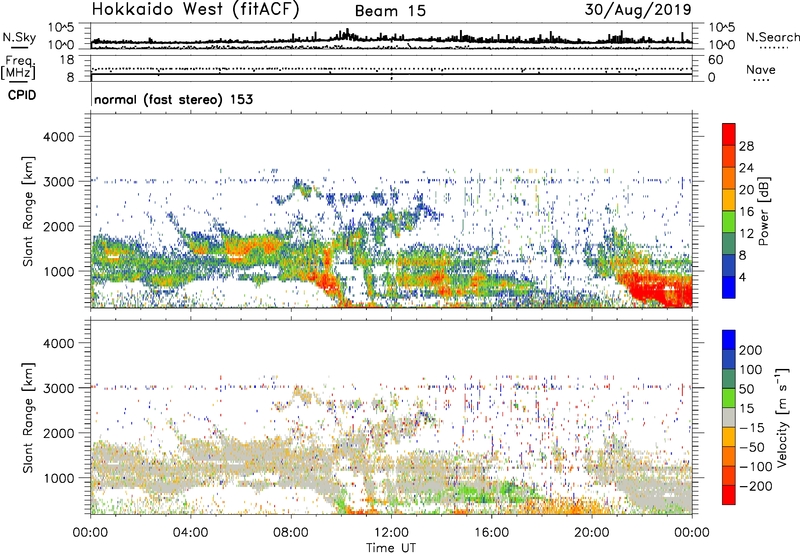Click the "Nave" legend label
This screenshot has height=554, width=800.
(760, 70)
